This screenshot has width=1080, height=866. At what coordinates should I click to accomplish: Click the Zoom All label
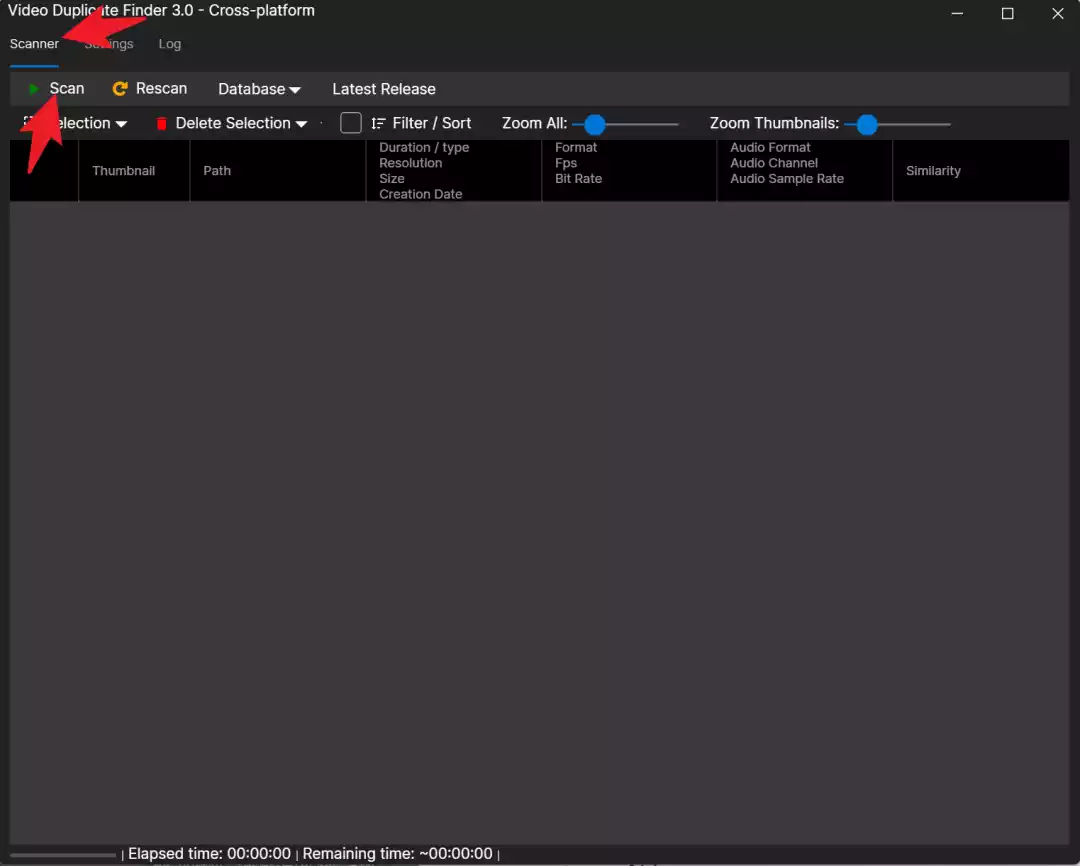pyautogui.click(x=534, y=123)
